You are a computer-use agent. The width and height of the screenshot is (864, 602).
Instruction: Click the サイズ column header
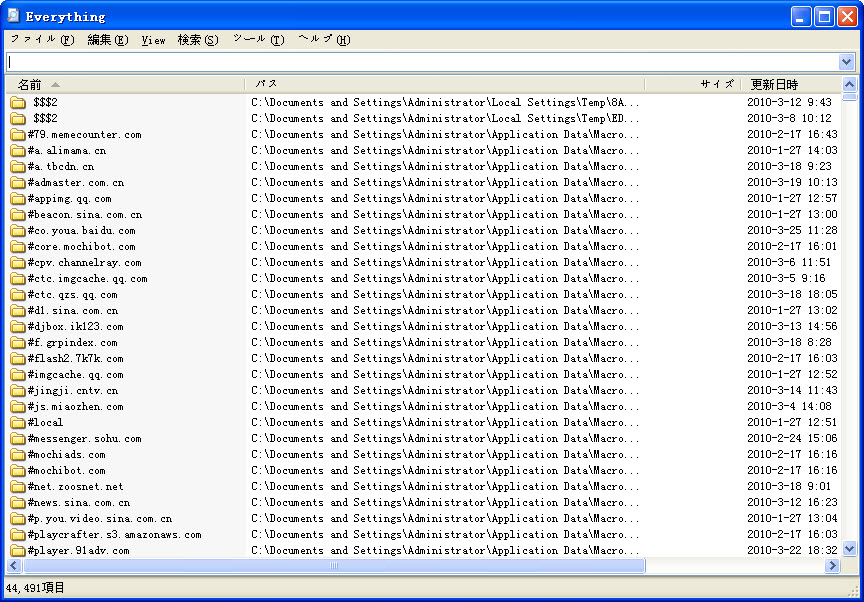point(692,85)
